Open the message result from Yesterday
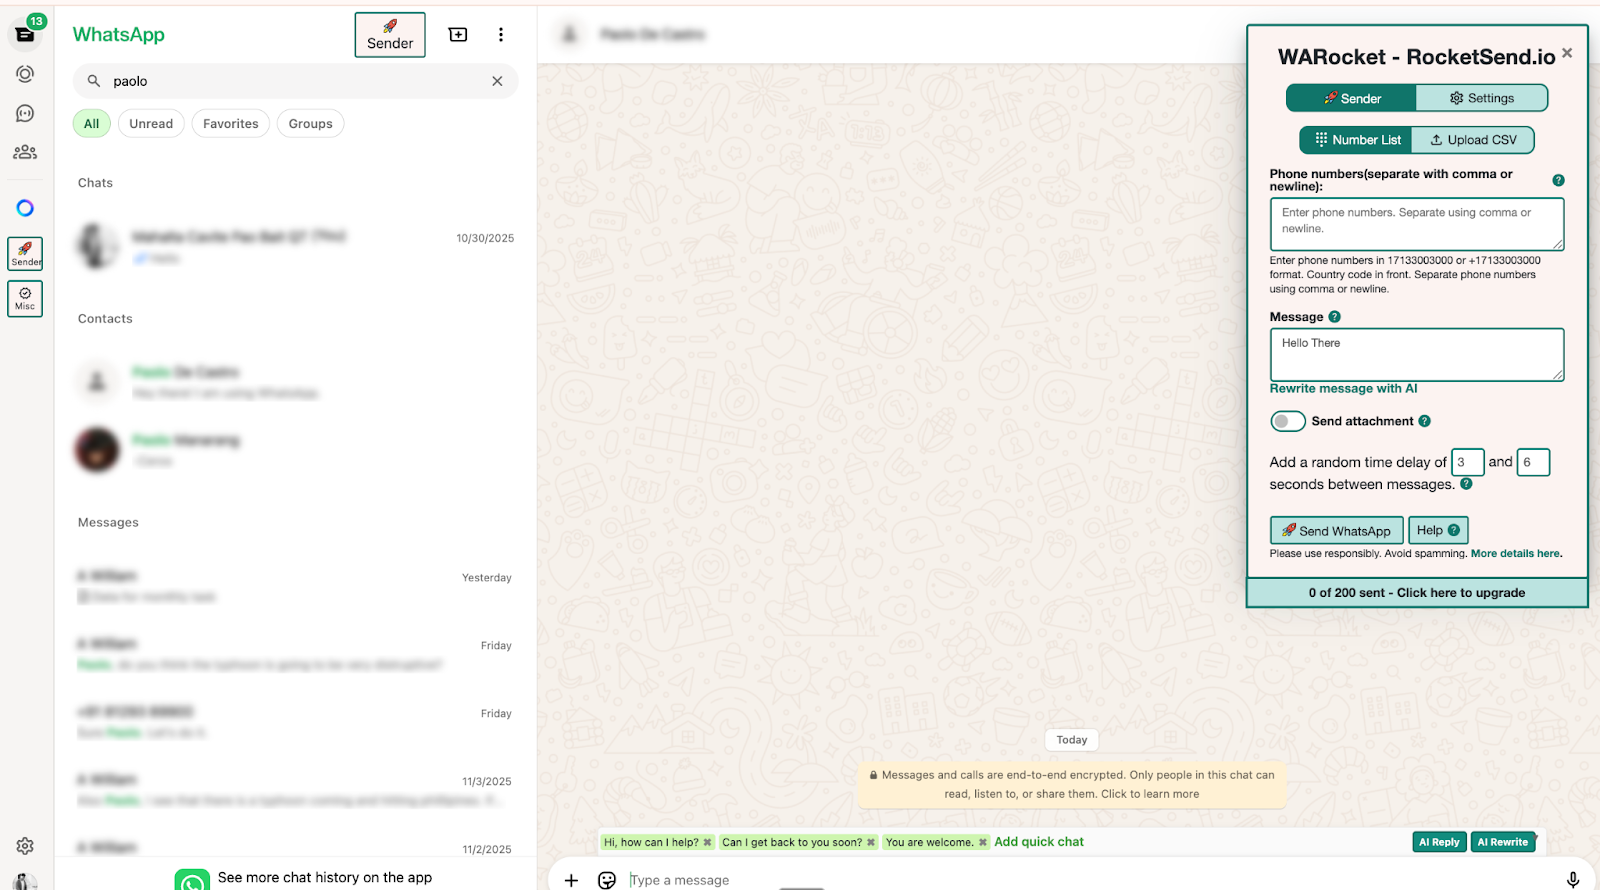The image size is (1600, 890). pos(296,586)
